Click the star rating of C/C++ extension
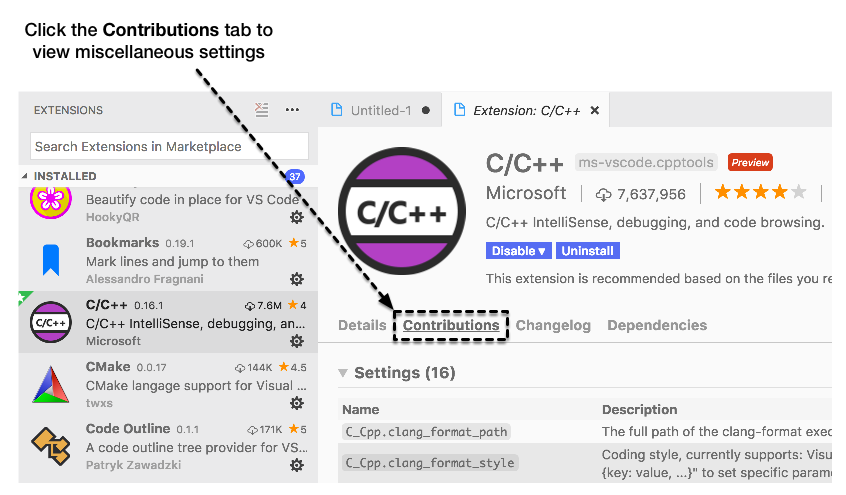 click(760, 193)
